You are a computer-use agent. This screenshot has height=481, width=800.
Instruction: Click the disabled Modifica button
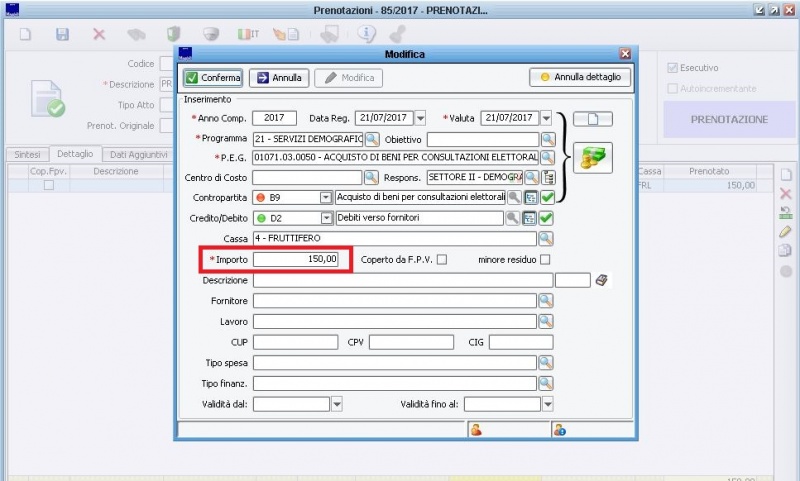coord(349,78)
